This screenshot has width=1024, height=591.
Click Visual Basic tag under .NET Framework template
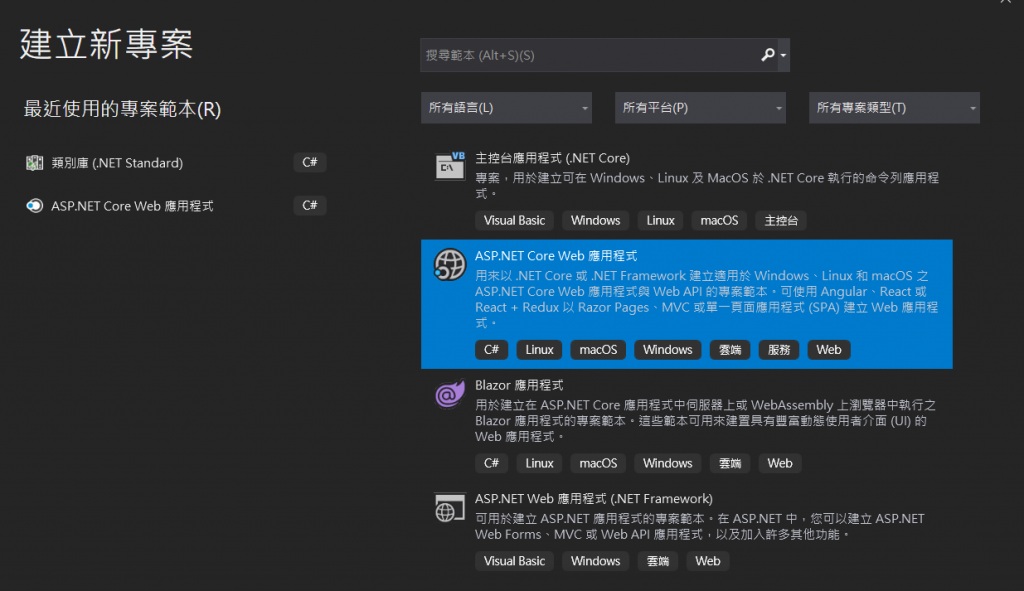pos(514,562)
